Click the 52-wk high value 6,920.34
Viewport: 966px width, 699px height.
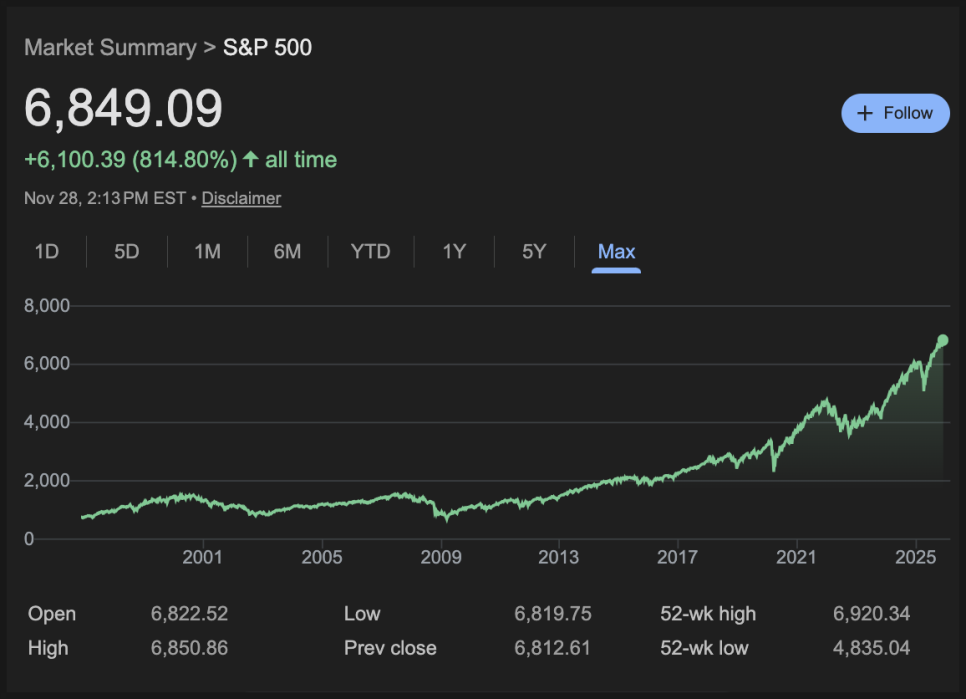pos(871,613)
